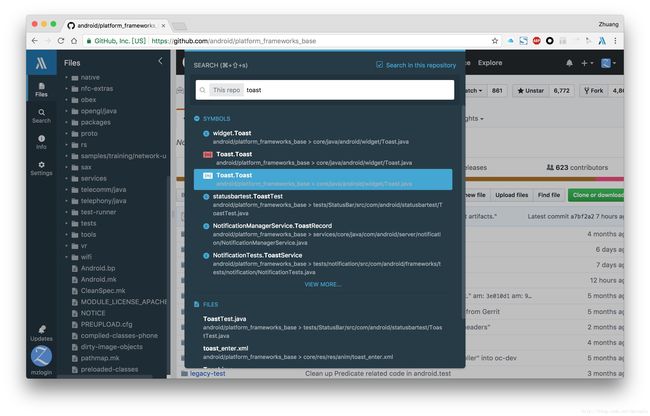Bookmark this page with the star icon
The image size is (650, 416).
tap(495, 41)
